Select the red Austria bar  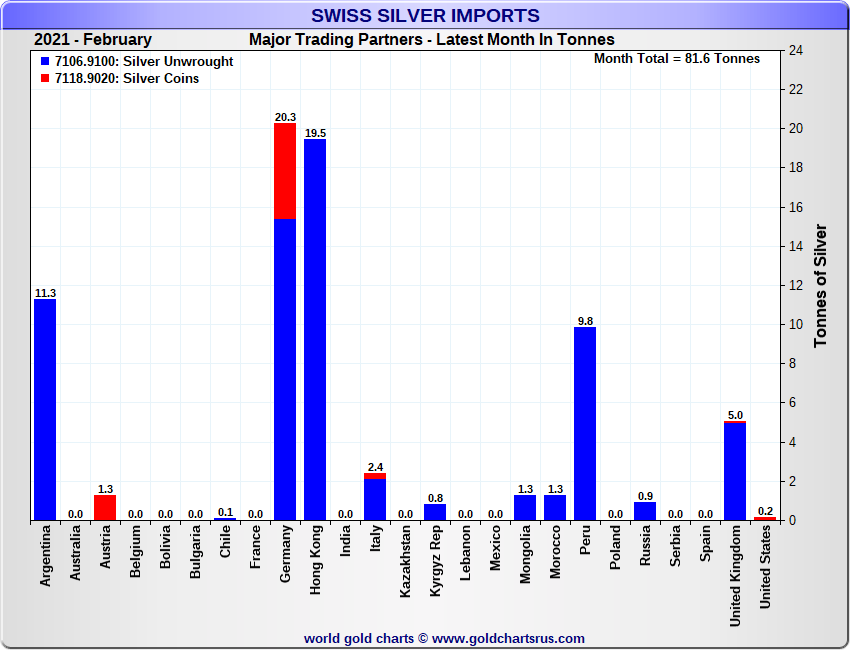[x=105, y=507]
